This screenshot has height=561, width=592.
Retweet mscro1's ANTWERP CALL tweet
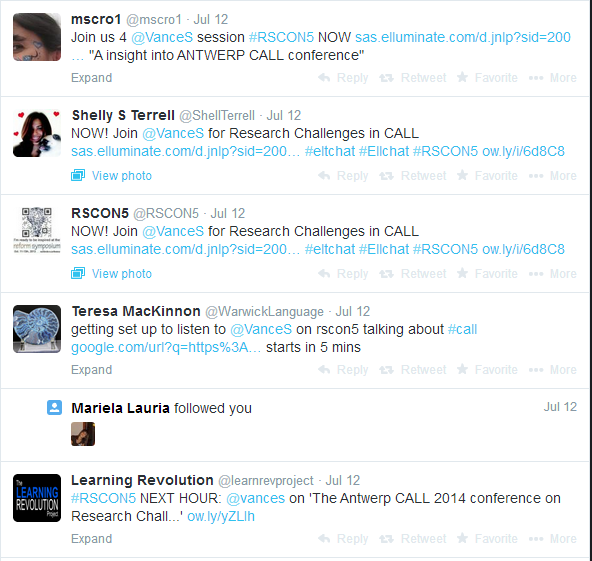coord(413,78)
